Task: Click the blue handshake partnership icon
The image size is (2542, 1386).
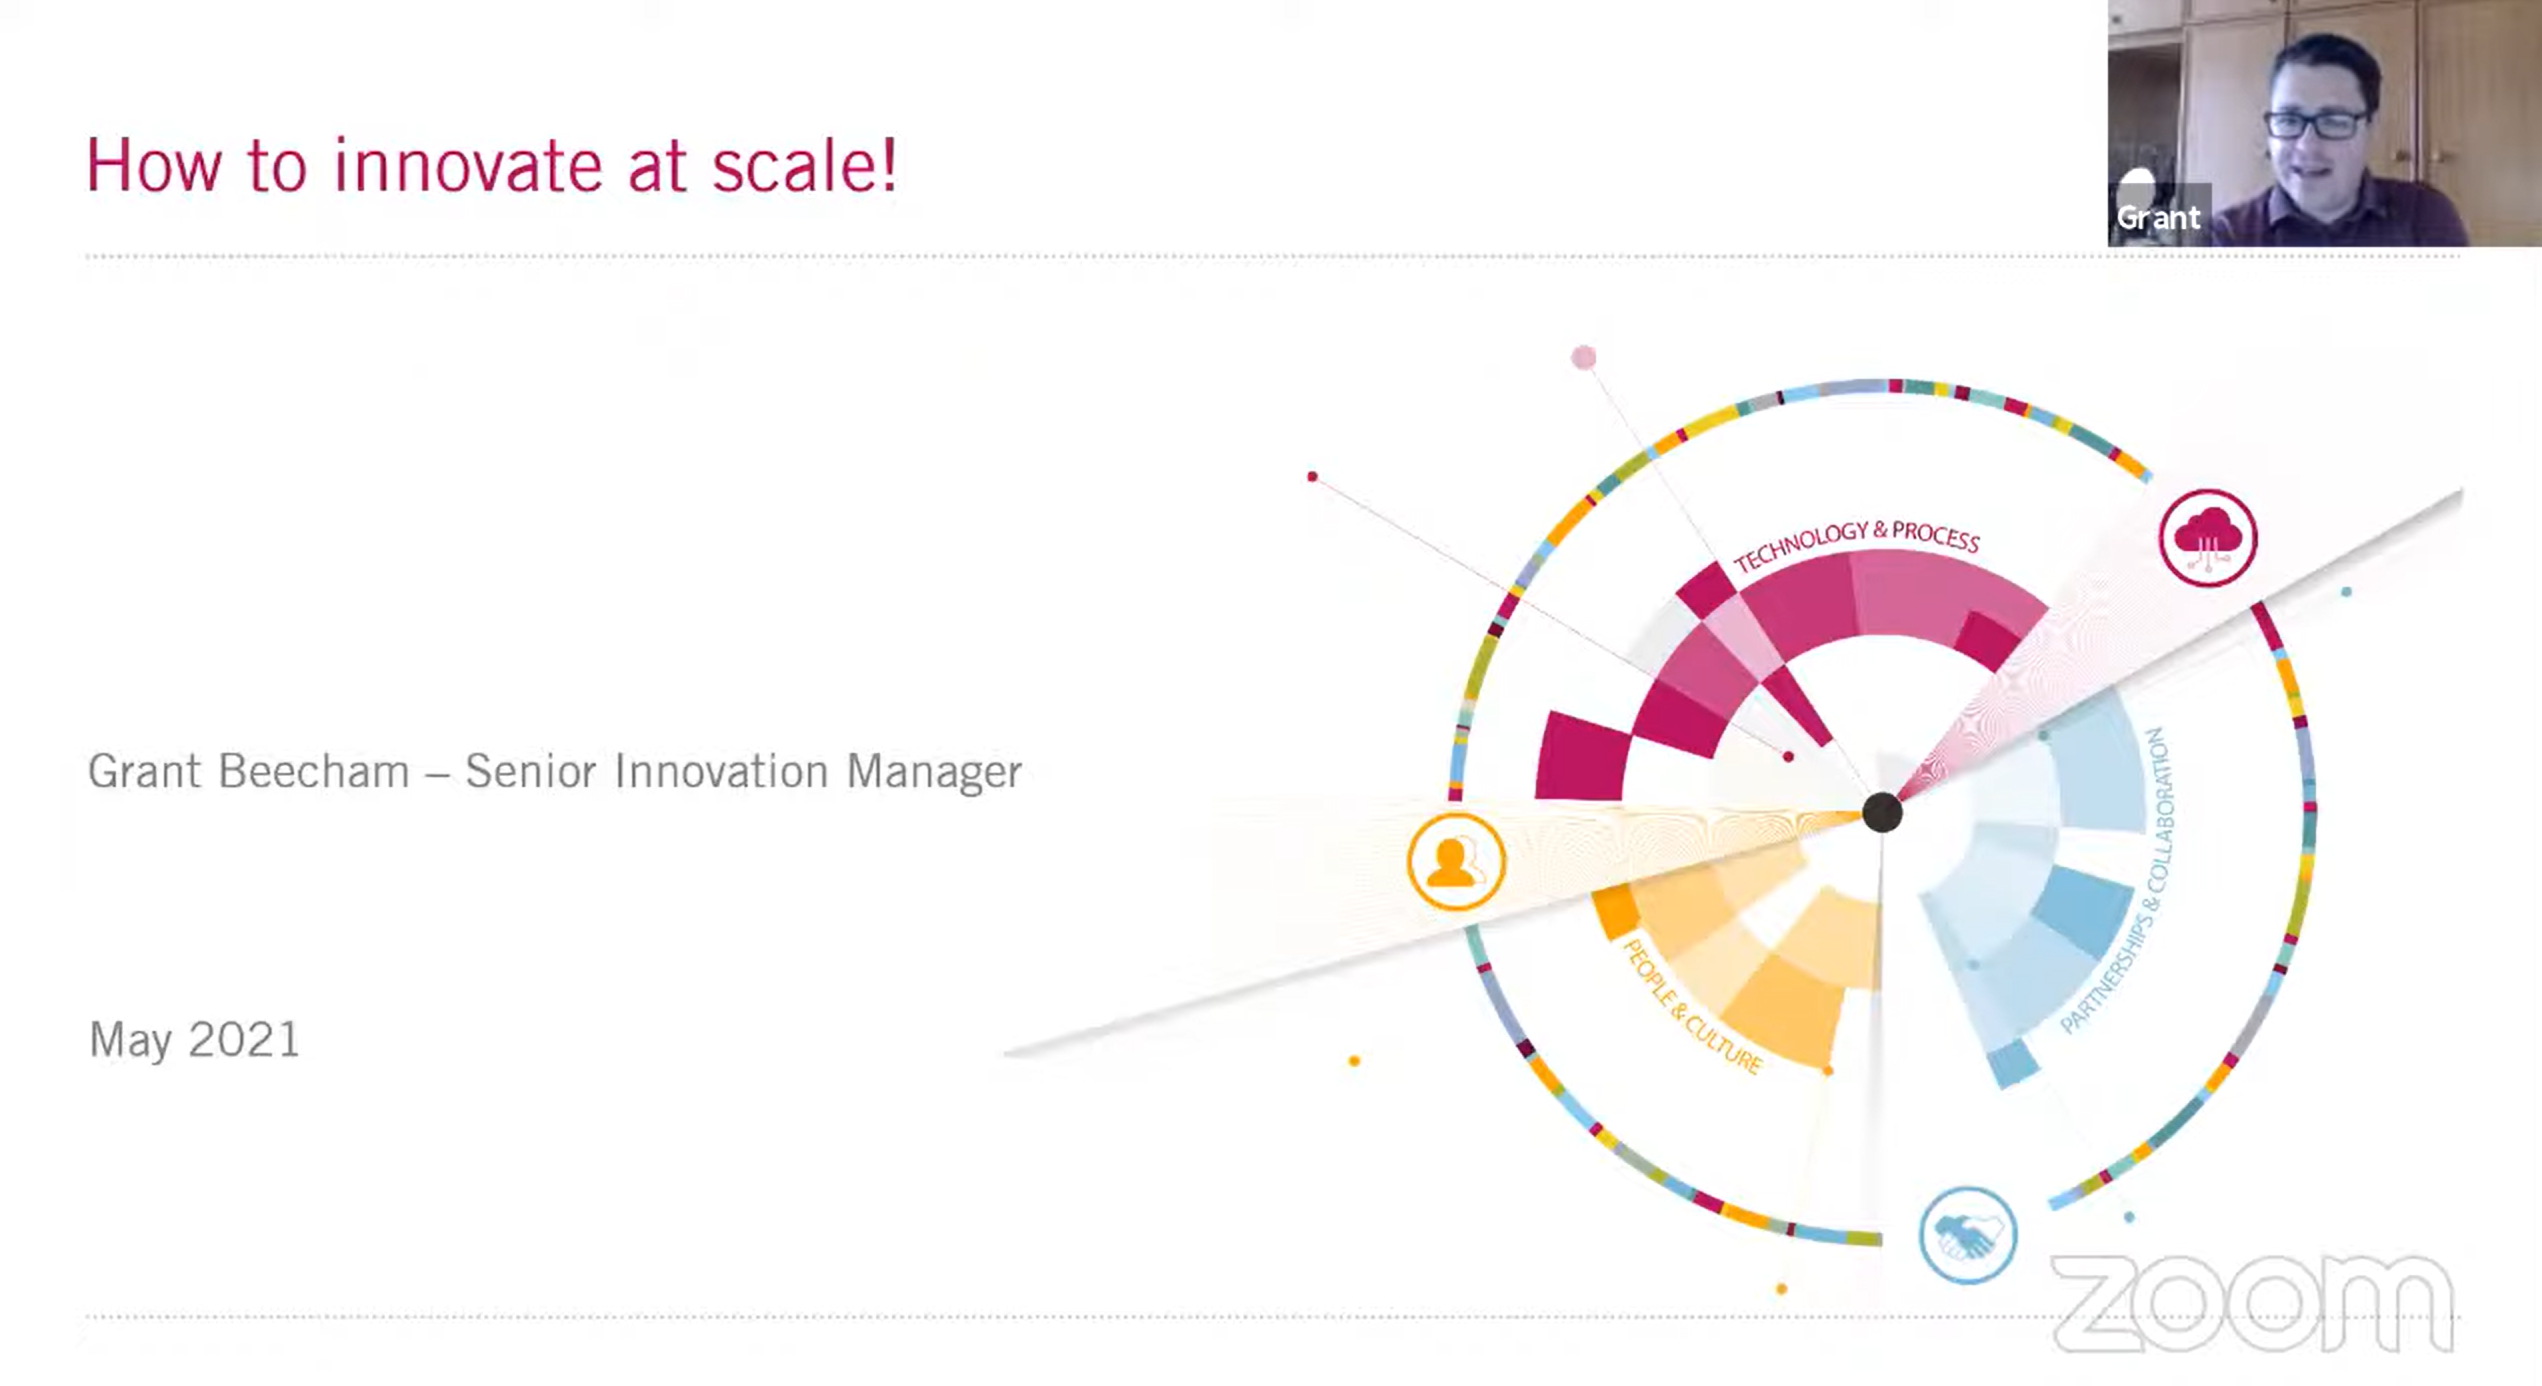Action: (1967, 1235)
